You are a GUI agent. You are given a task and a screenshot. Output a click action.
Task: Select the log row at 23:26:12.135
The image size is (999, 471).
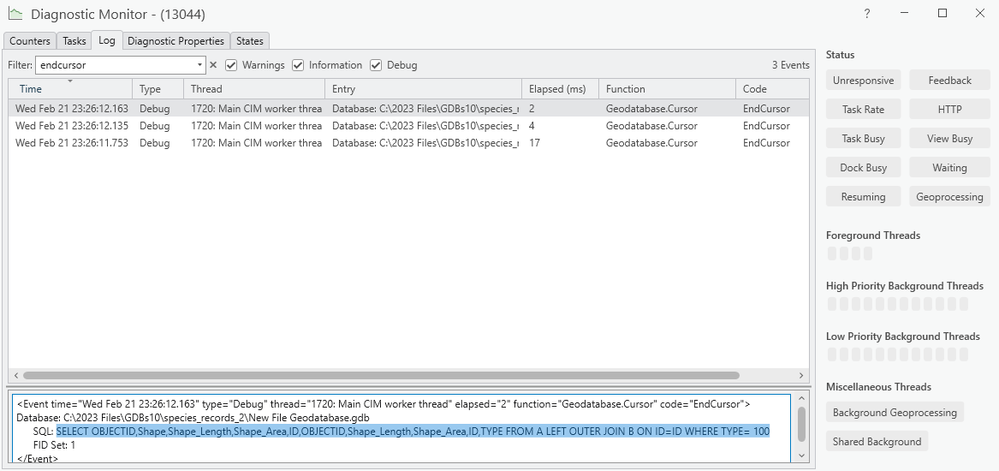(408, 126)
